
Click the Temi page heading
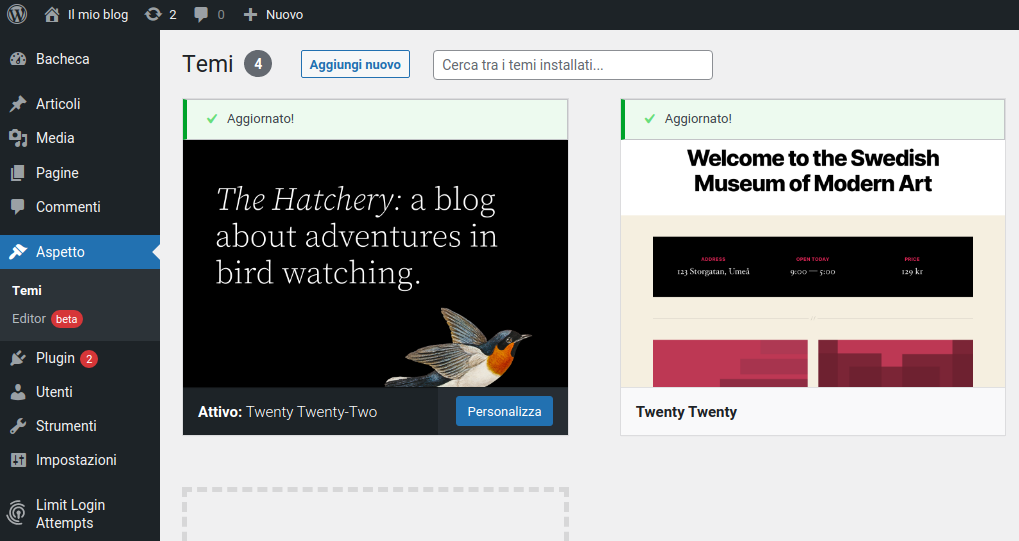[207, 64]
